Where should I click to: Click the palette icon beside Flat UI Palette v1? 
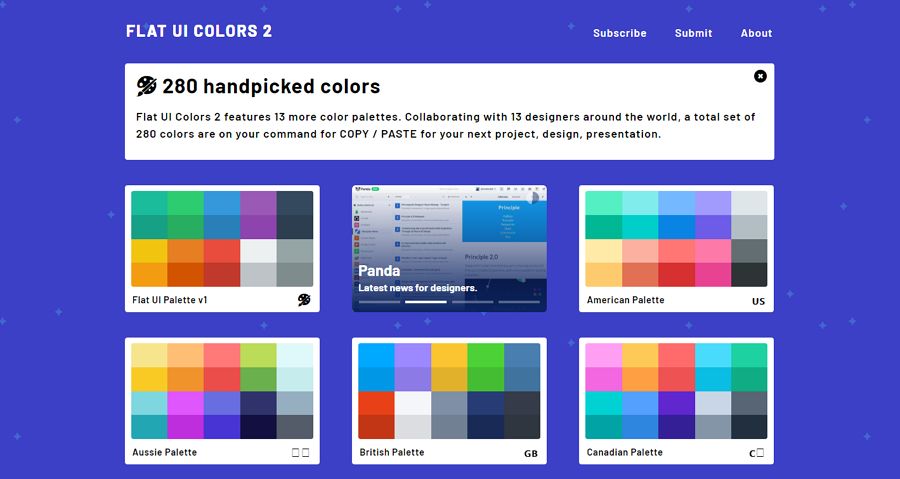pyautogui.click(x=304, y=300)
